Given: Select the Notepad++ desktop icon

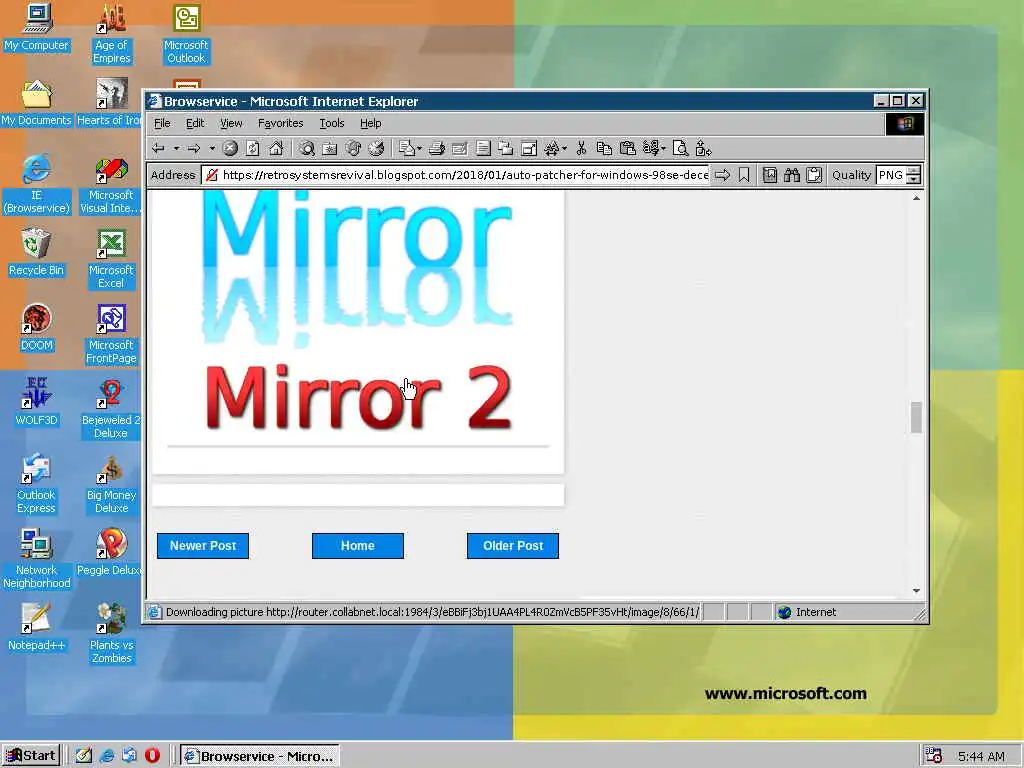Looking at the screenshot, I should (x=36, y=628).
